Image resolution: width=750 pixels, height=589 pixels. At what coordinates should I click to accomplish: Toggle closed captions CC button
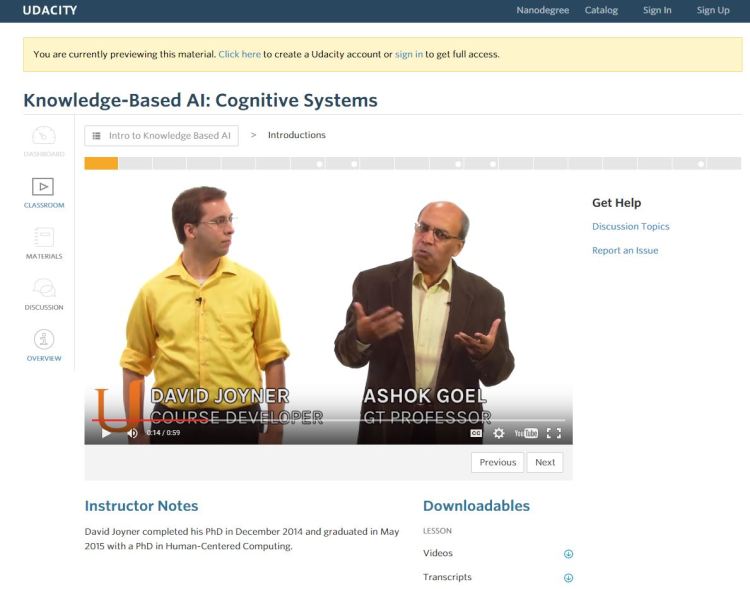(x=476, y=433)
